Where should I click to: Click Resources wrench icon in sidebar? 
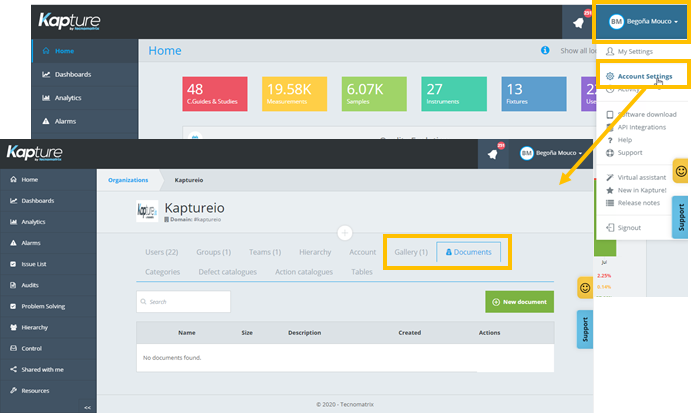click(x=13, y=391)
